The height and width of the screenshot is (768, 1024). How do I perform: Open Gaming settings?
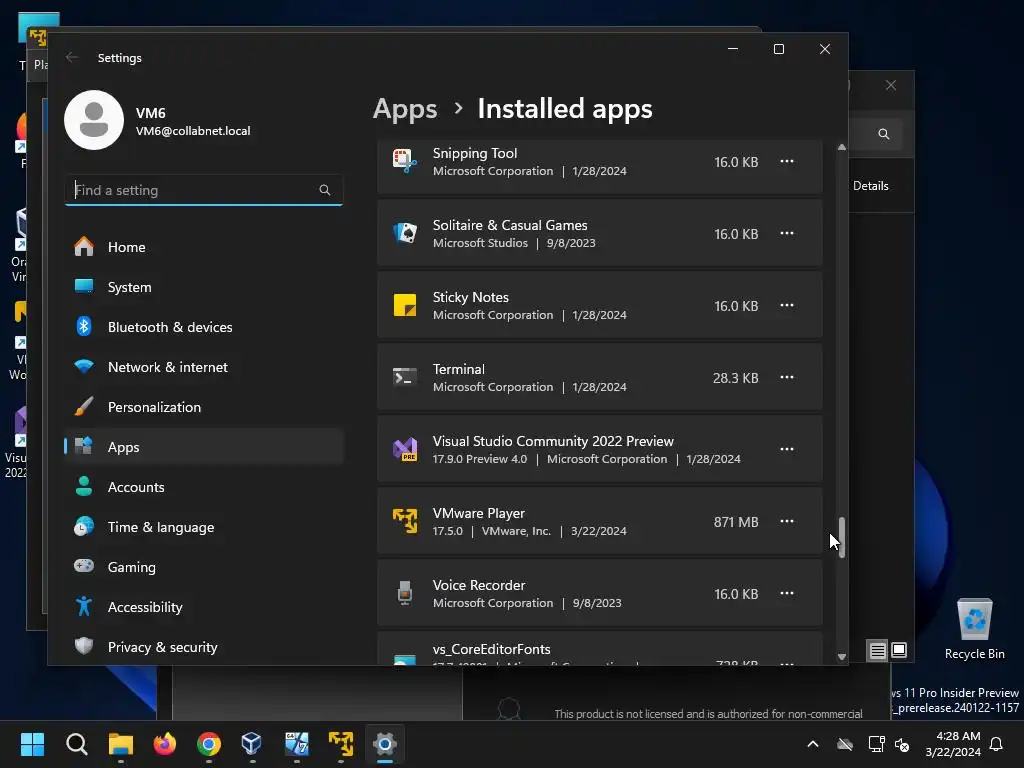(x=204, y=567)
